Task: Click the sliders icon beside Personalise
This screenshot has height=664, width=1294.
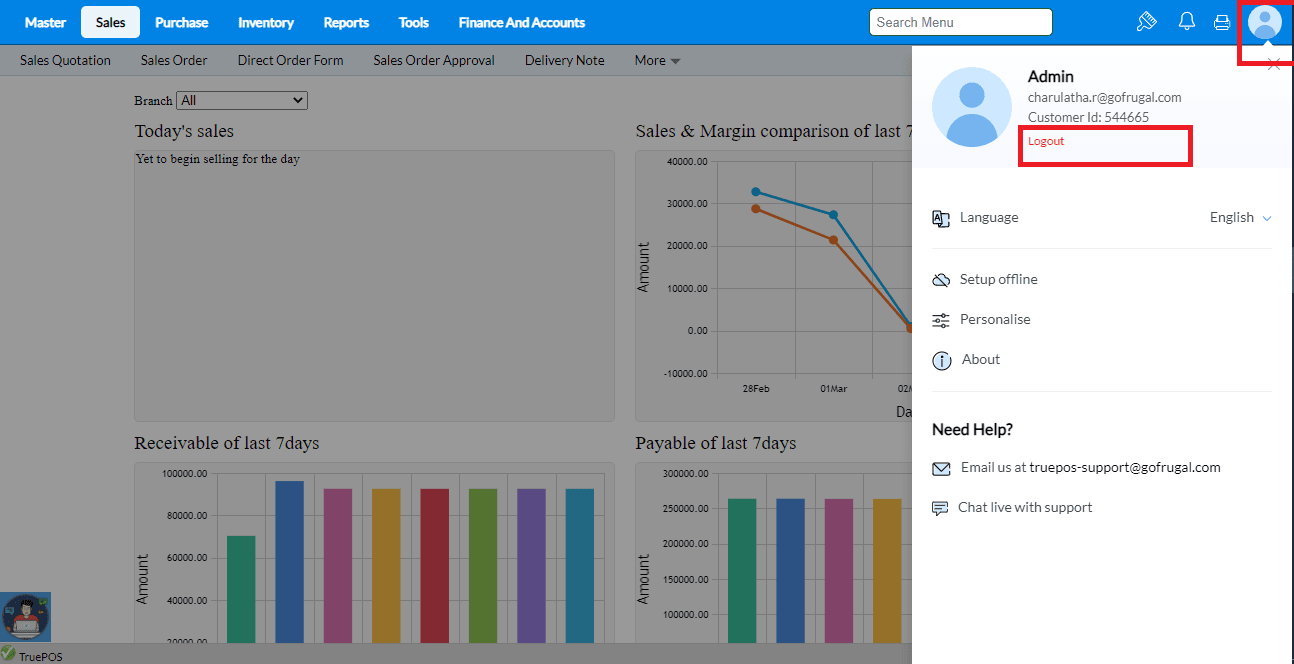Action: pos(941,320)
